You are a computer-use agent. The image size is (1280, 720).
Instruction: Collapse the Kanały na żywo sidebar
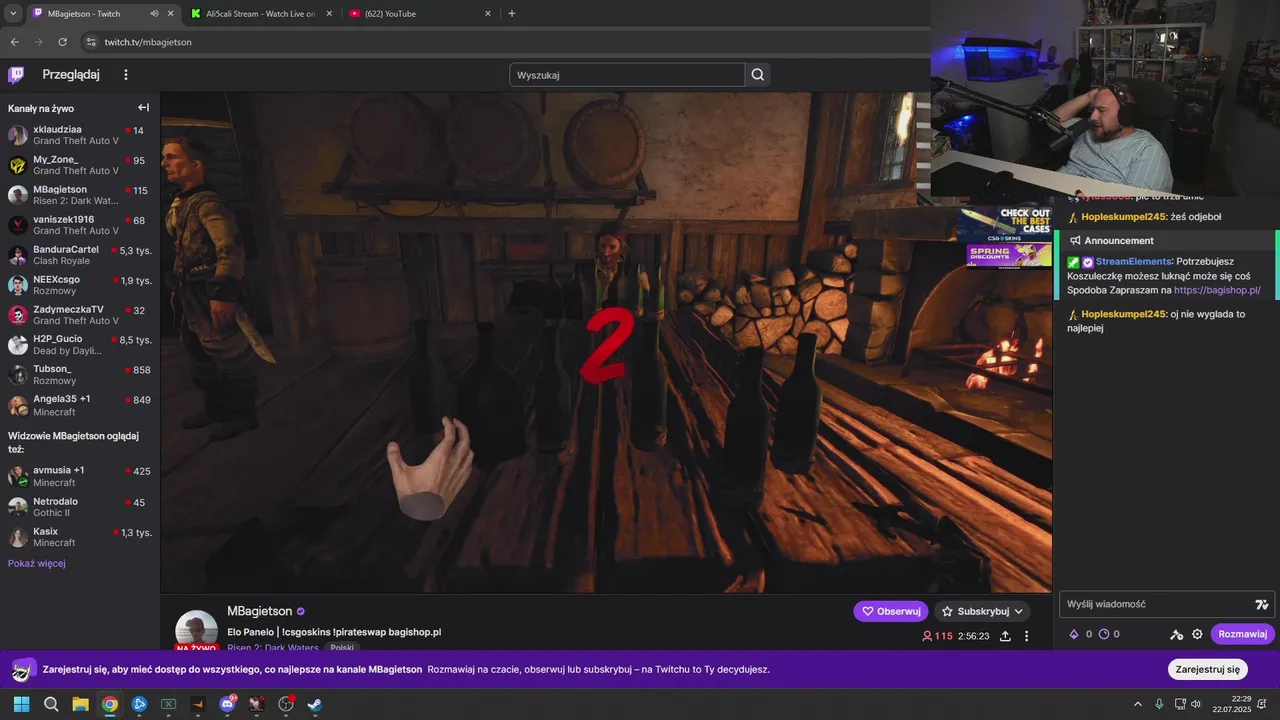point(143,108)
